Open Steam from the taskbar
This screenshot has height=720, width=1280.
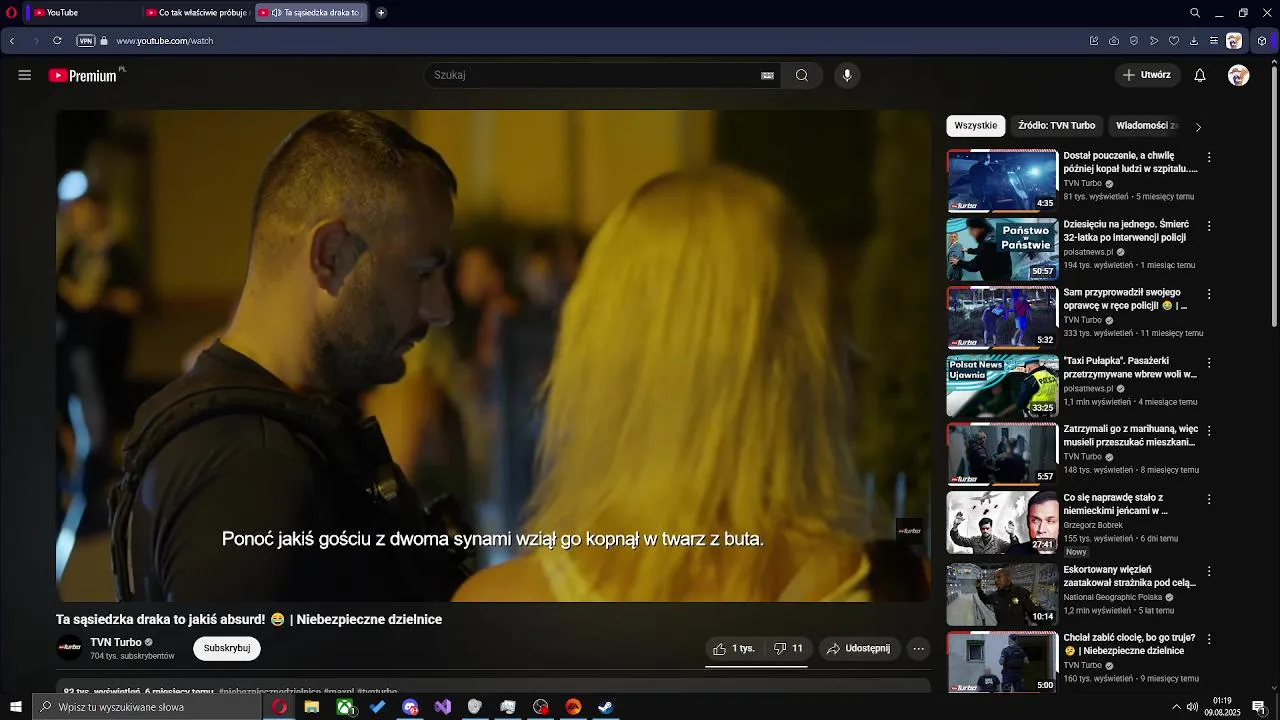coord(606,707)
